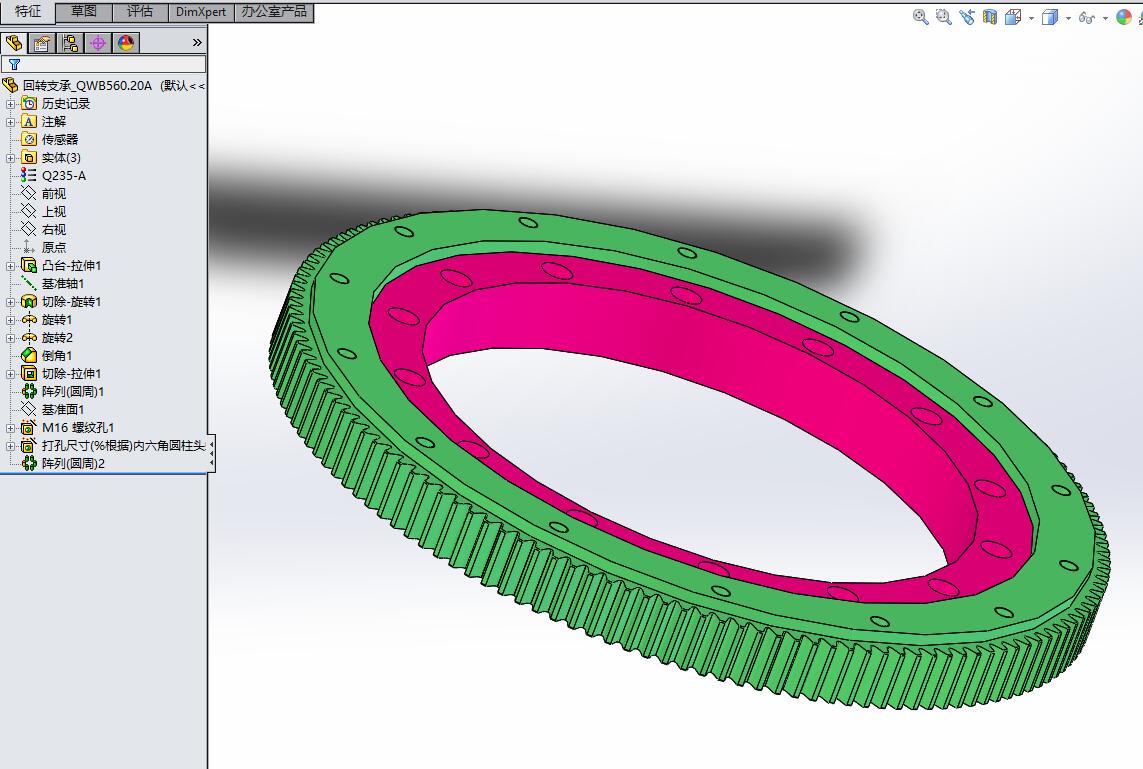Click the part icon beside 回转支承_QWB560.20A
Viewport: 1143px width, 769px height.
10,85
